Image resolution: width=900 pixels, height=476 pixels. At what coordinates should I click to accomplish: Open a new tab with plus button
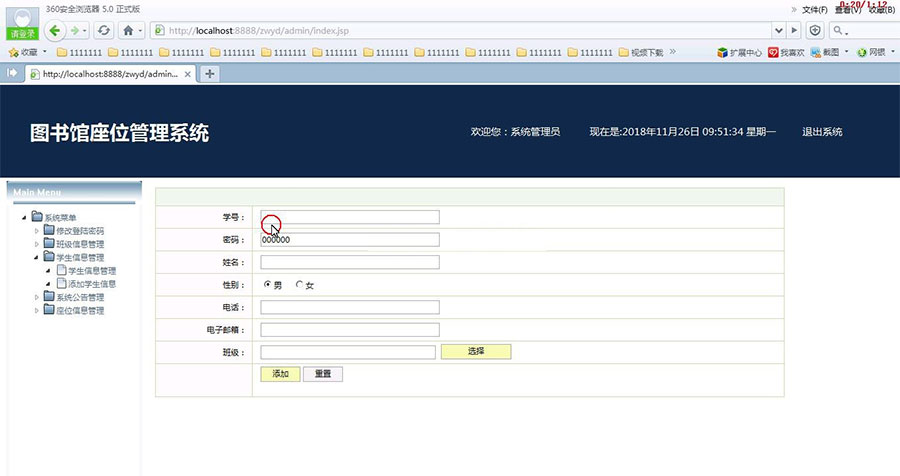pyautogui.click(x=210, y=73)
